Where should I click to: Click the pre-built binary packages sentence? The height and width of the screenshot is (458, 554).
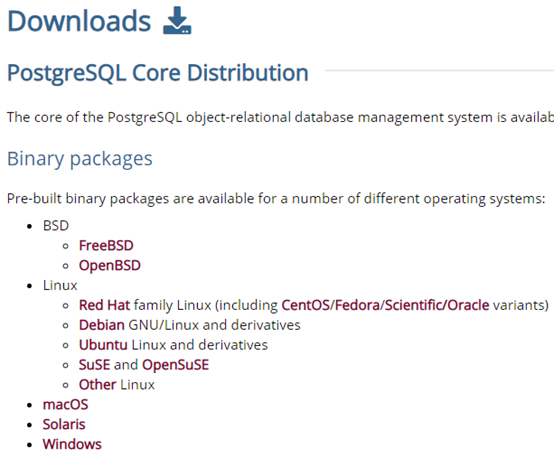click(x=276, y=199)
